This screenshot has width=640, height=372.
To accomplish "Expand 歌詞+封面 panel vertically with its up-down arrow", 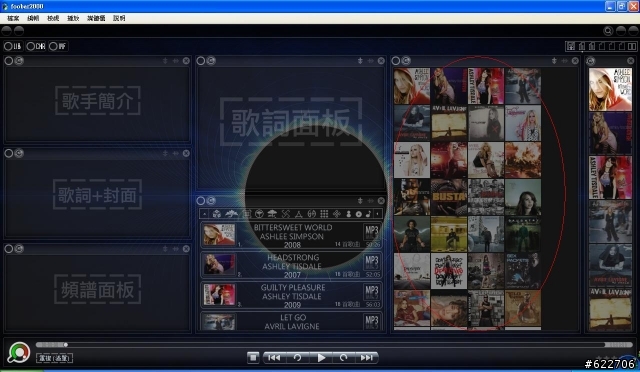I will (165, 153).
